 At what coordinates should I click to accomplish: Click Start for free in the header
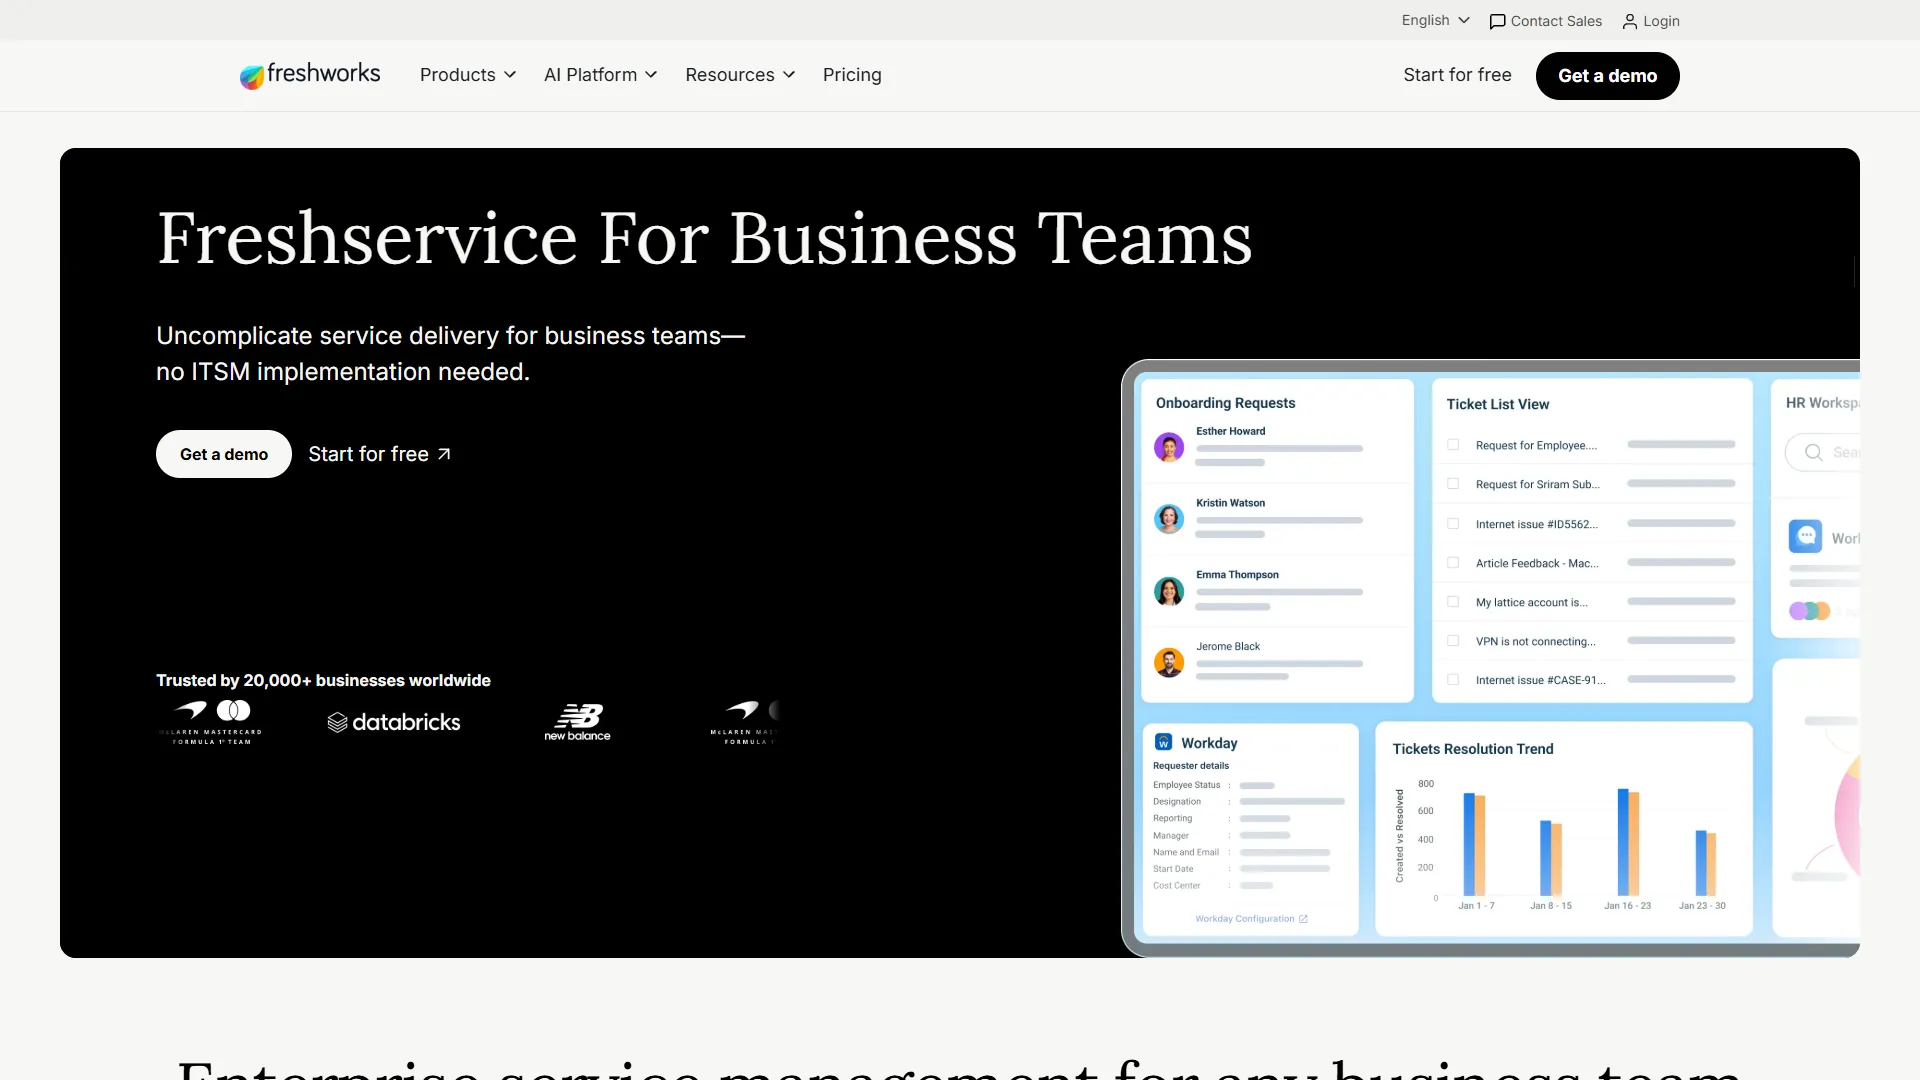(1457, 75)
